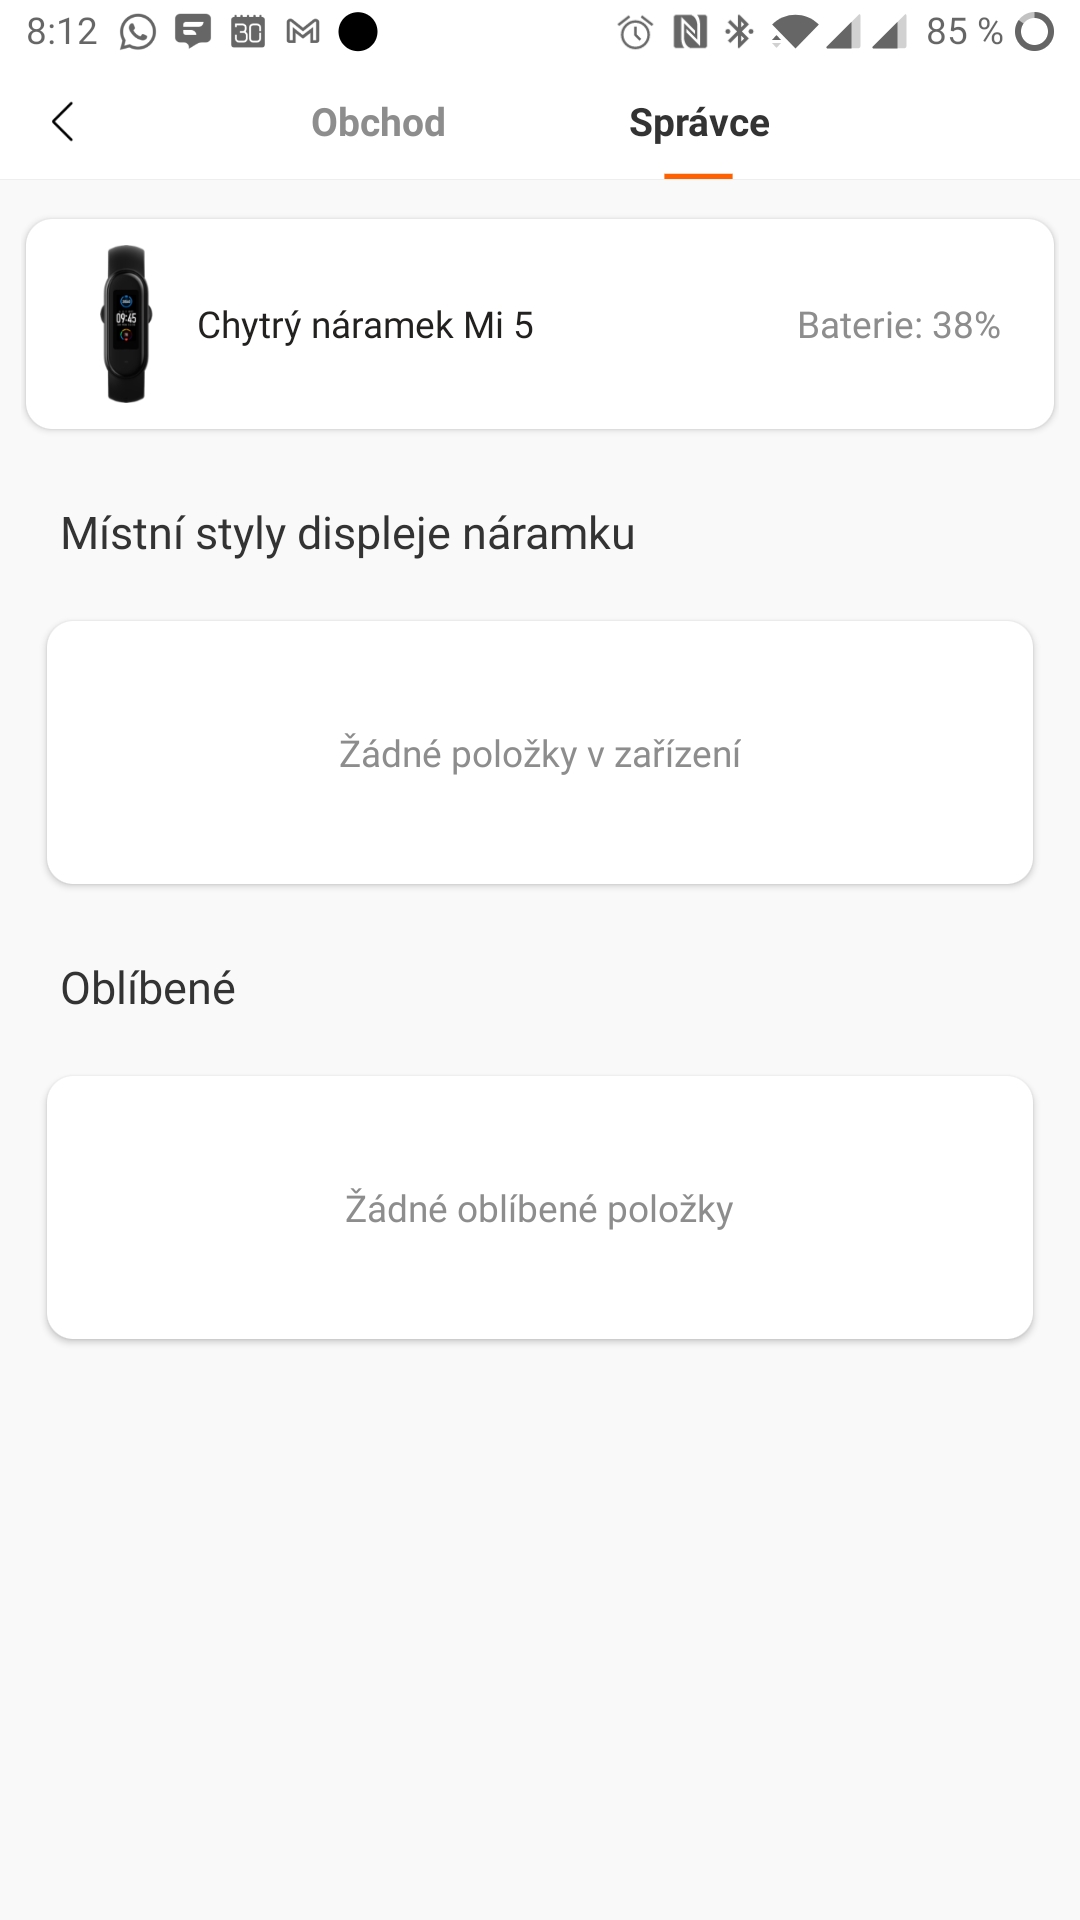Tap the Žádné položky v zařízení card
Screen dimensions: 1080x1920
(540, 752)
